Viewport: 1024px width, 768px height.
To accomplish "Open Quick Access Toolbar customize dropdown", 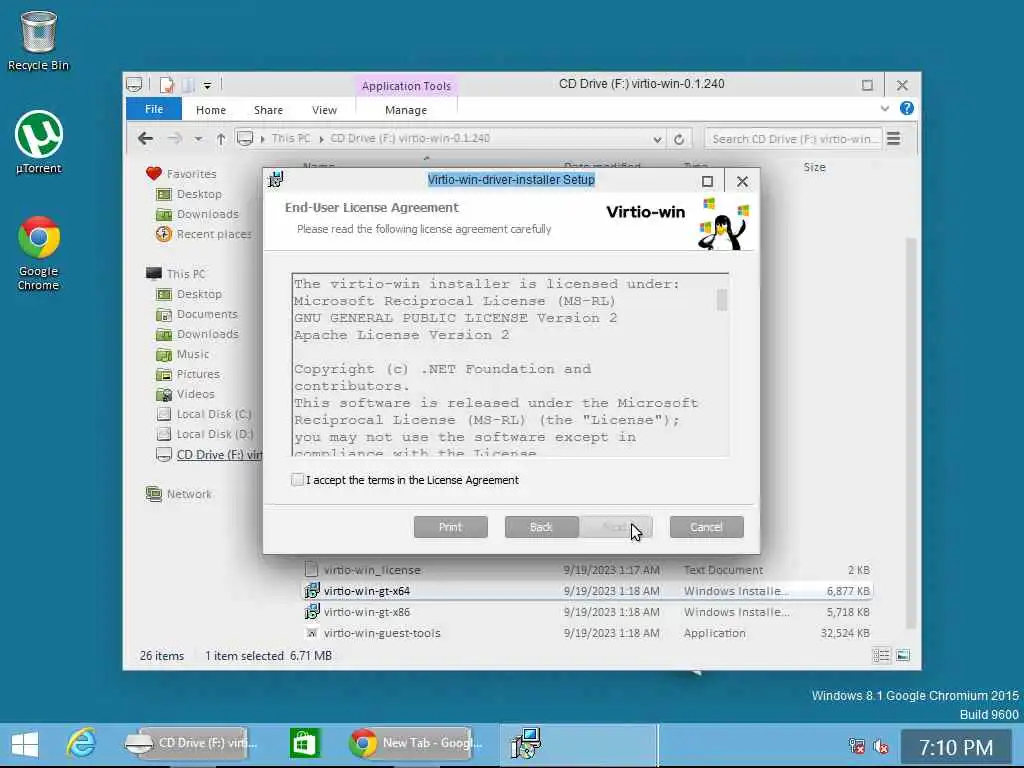I will coord(207,86).
